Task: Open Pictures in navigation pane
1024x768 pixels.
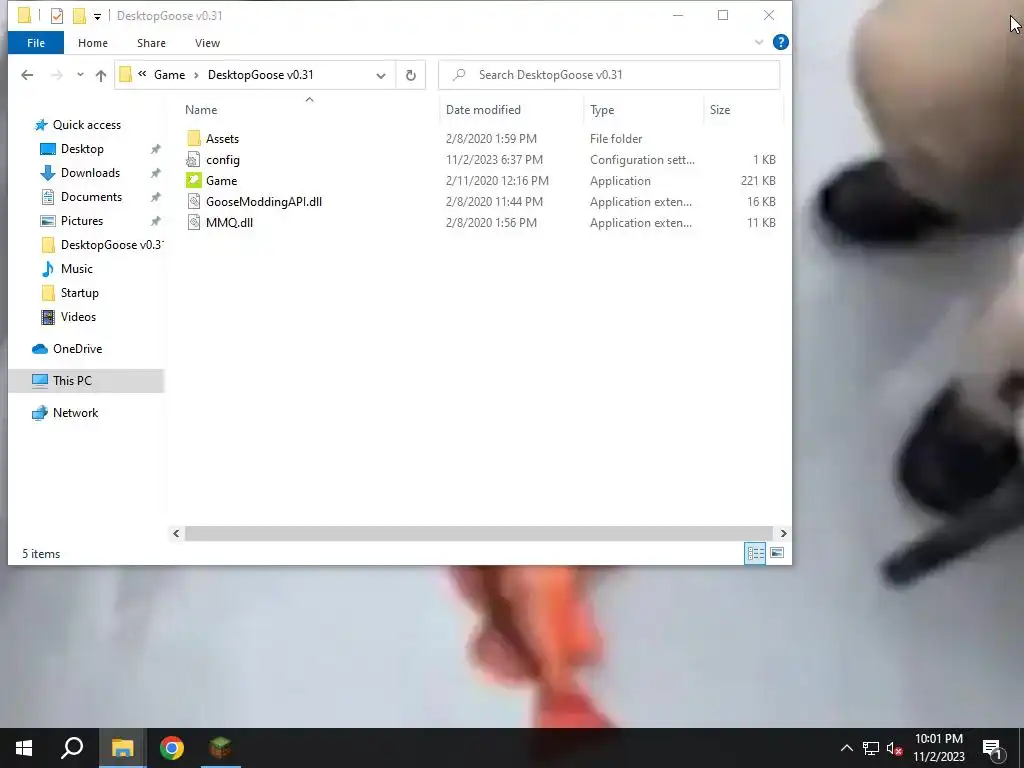Action: click(82, 221)
